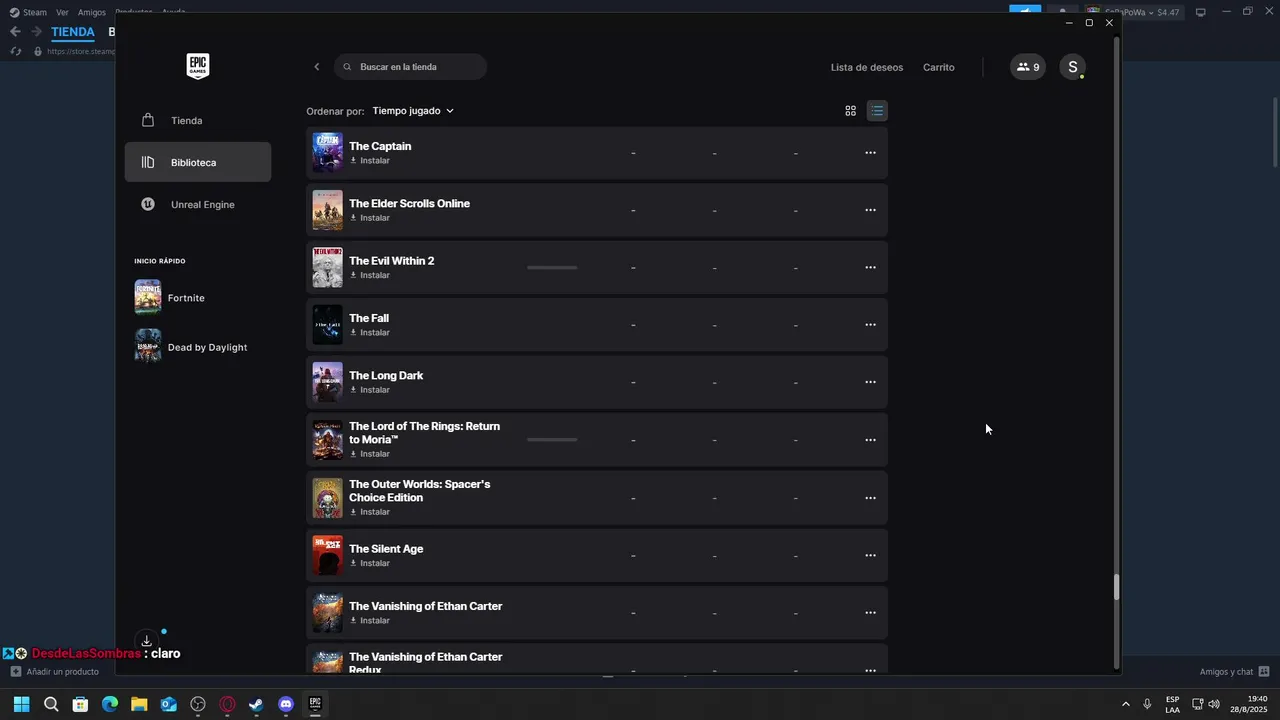Viewport: 1280px width, 720px height.
Task: Install The Long Dark
Action: pos(370,390)
